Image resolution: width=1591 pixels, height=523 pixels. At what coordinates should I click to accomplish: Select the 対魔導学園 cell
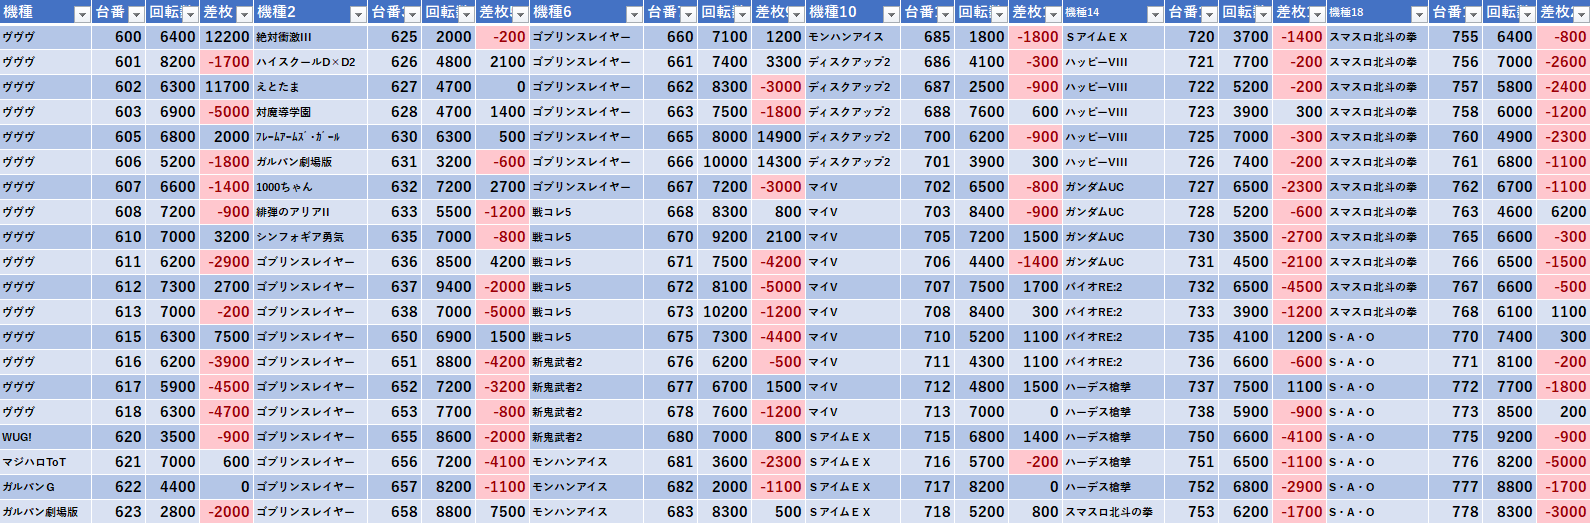point(311,112)
